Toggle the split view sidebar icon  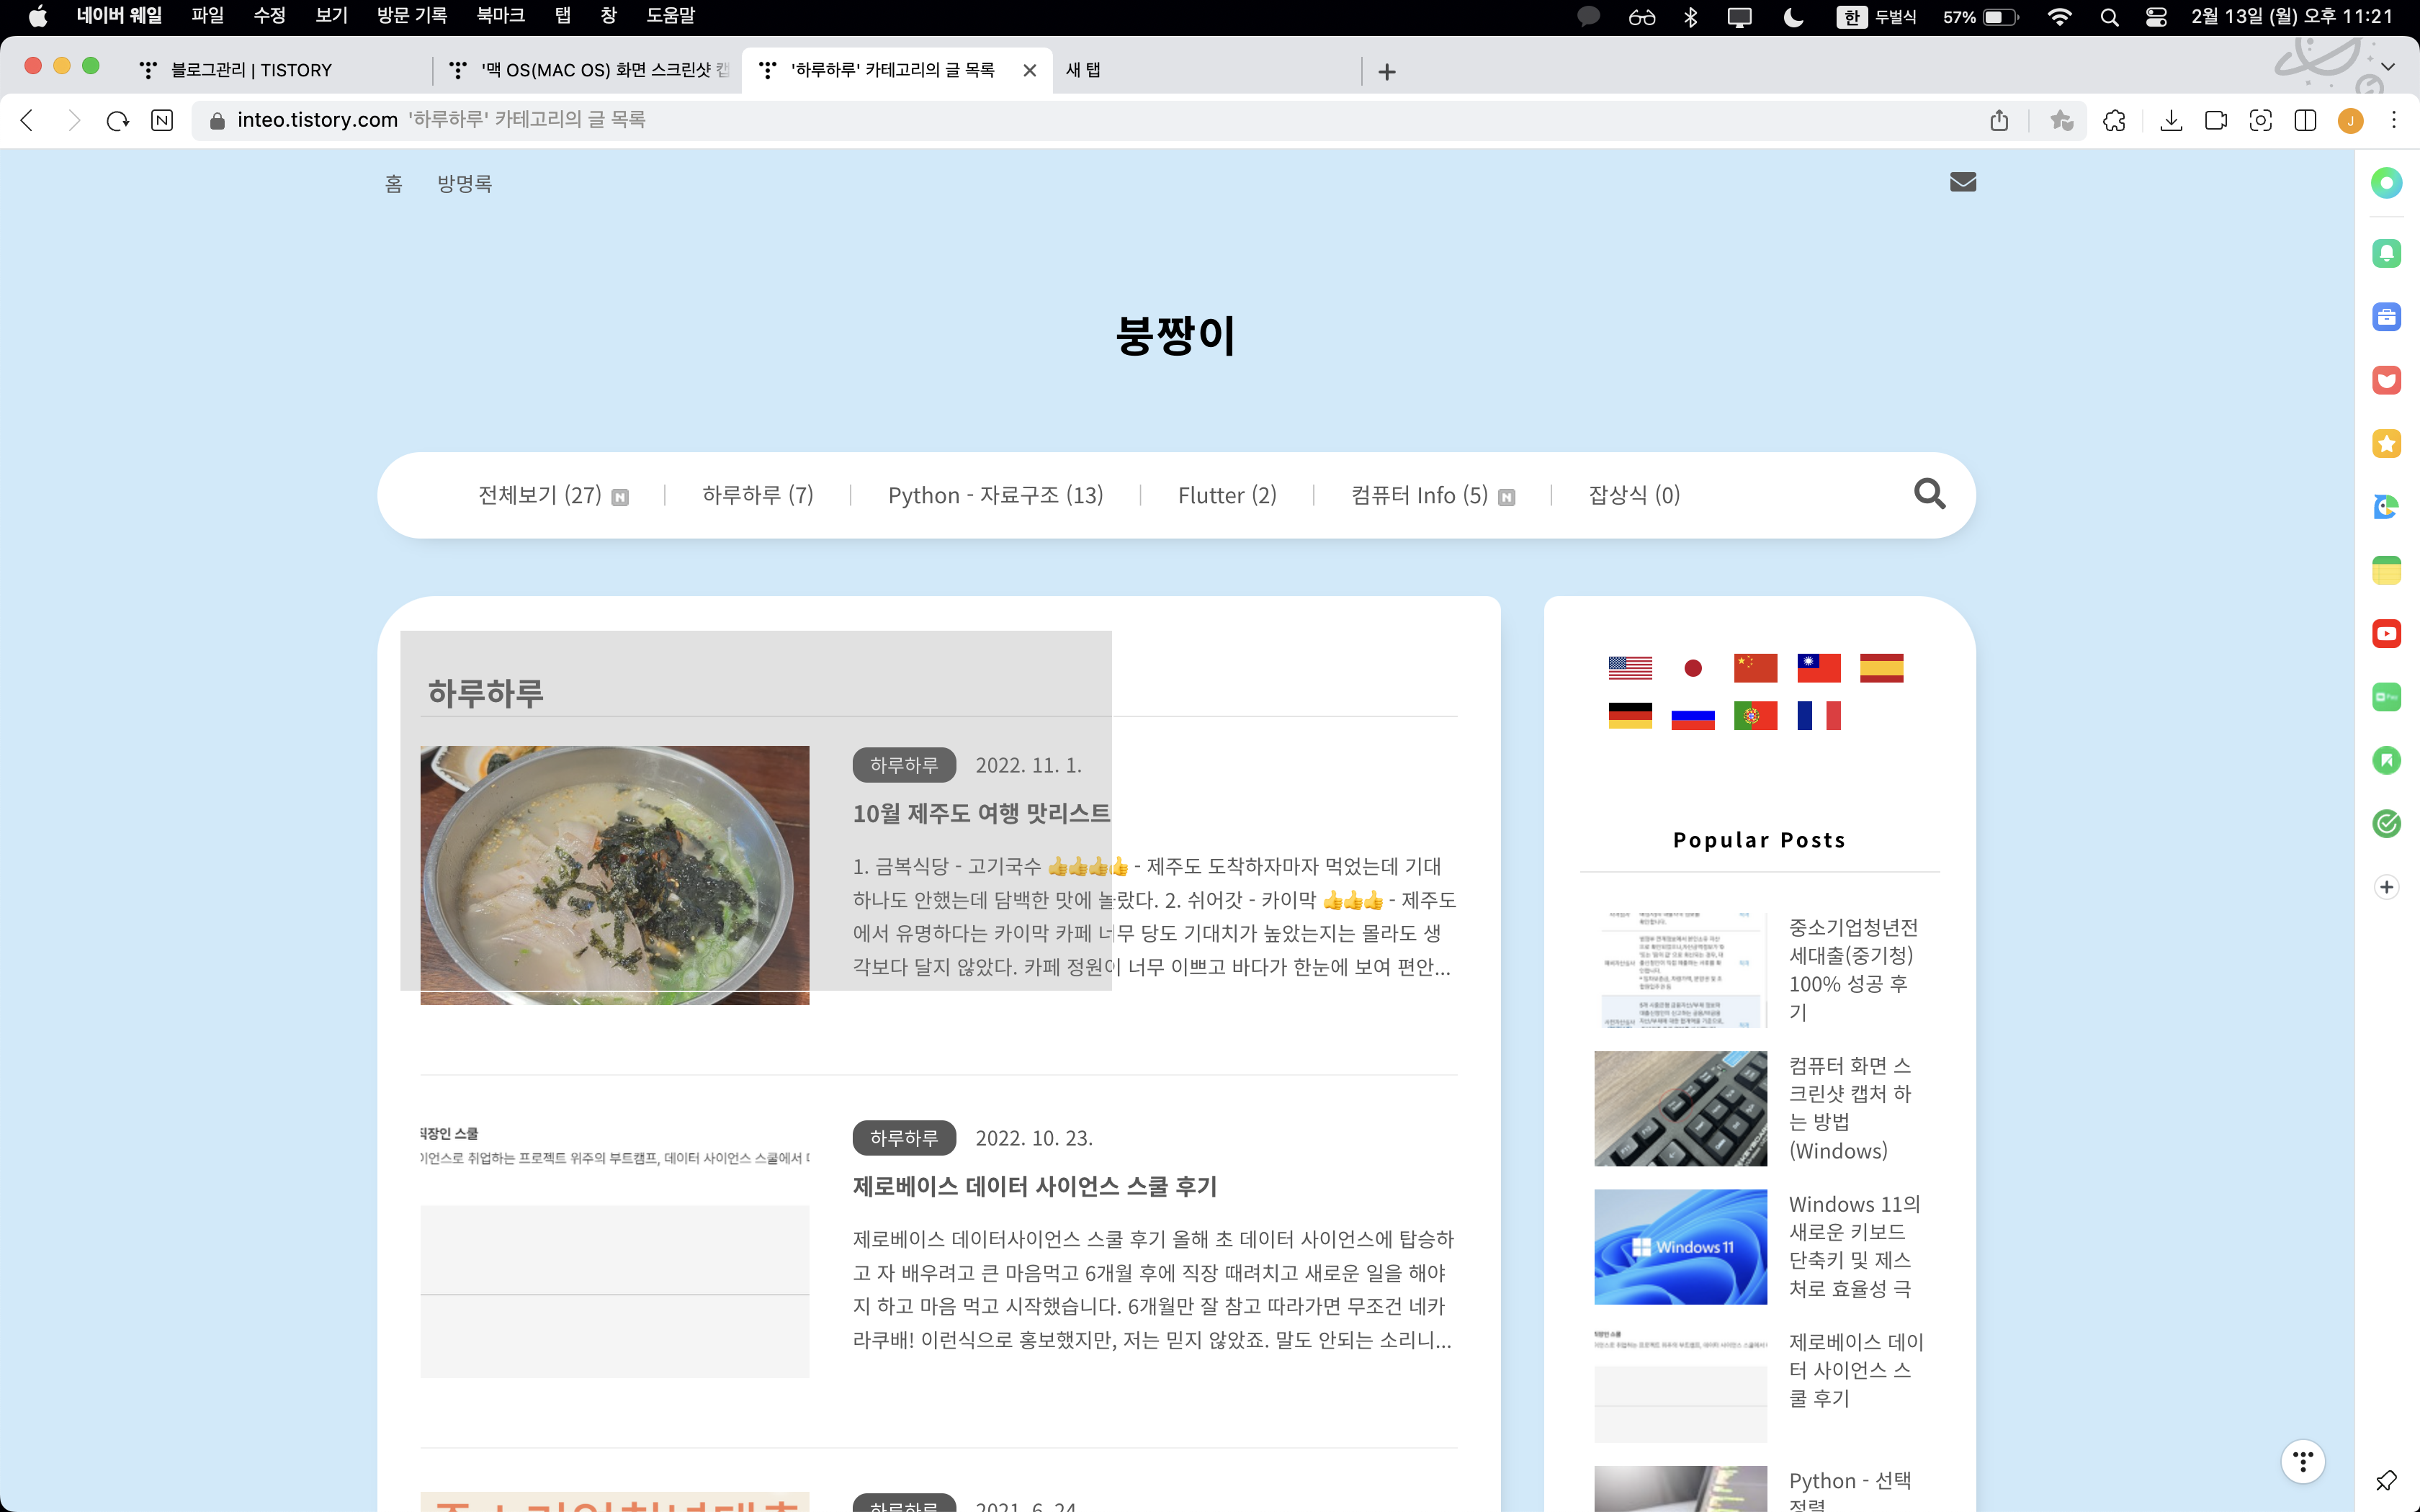point(2305,120)
